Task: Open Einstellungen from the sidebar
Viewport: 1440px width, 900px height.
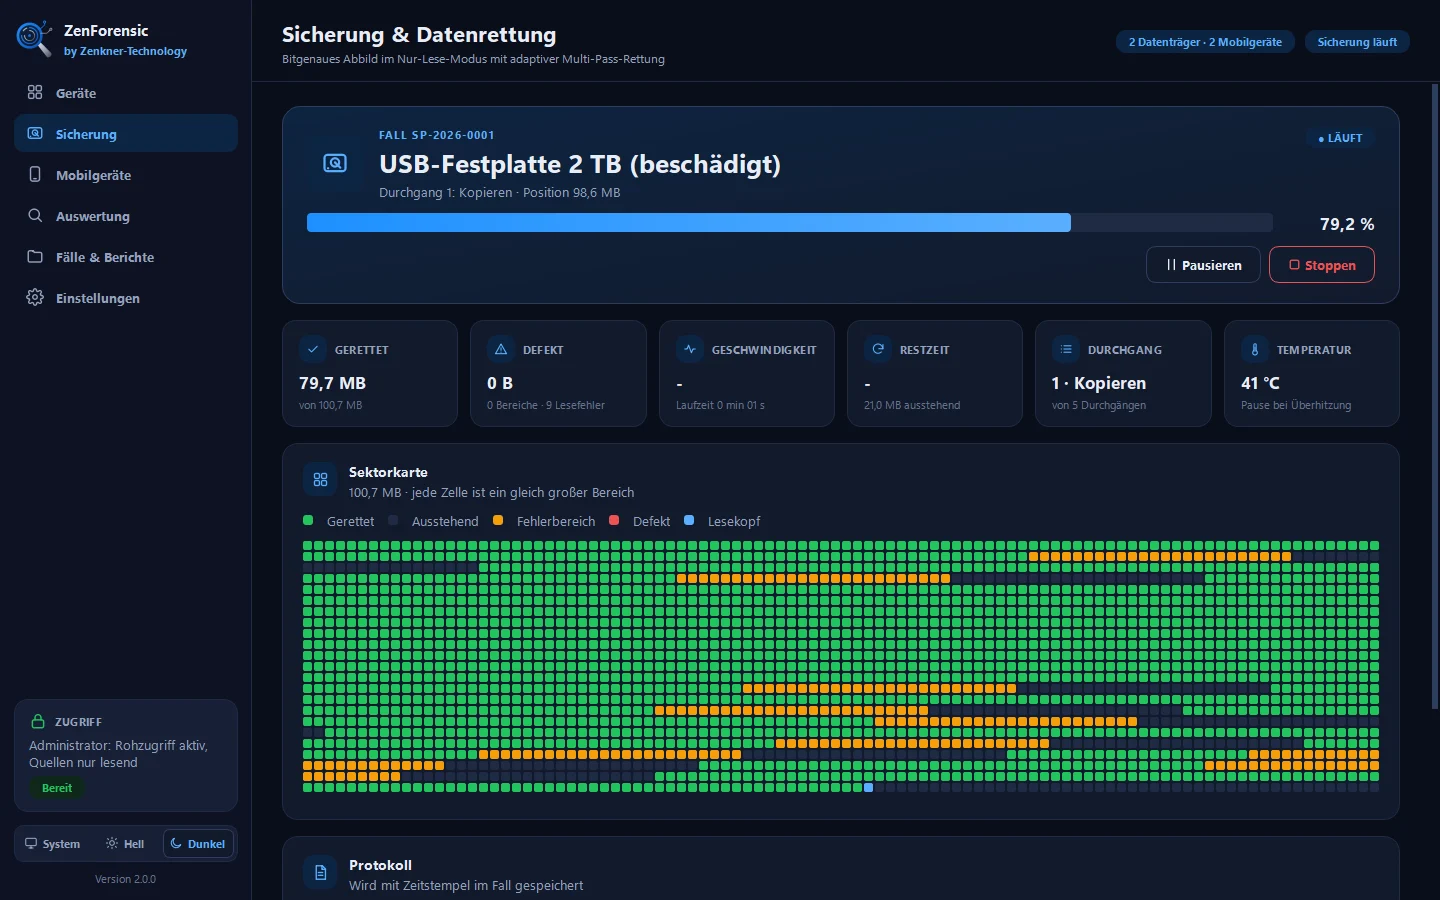Action: tap(125, 298)
